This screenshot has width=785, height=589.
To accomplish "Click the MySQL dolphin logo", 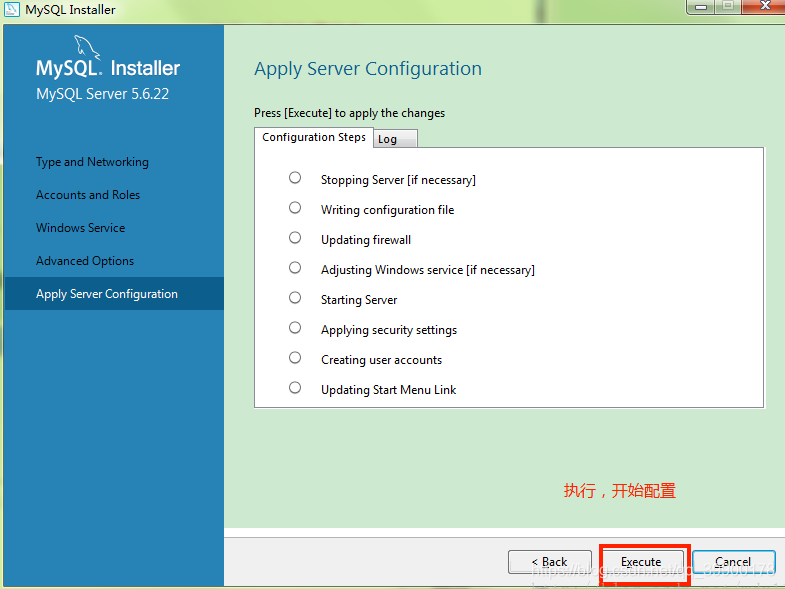I will tap(87, 47).
